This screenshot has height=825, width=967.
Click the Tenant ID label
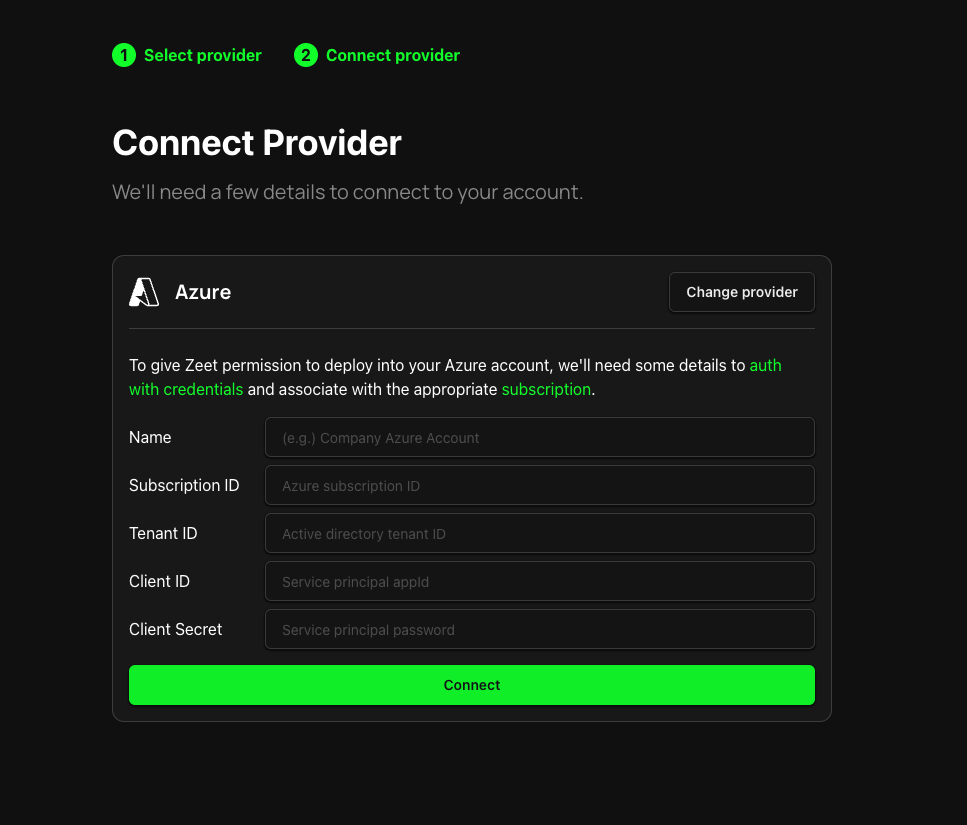[x=163, y=533]
